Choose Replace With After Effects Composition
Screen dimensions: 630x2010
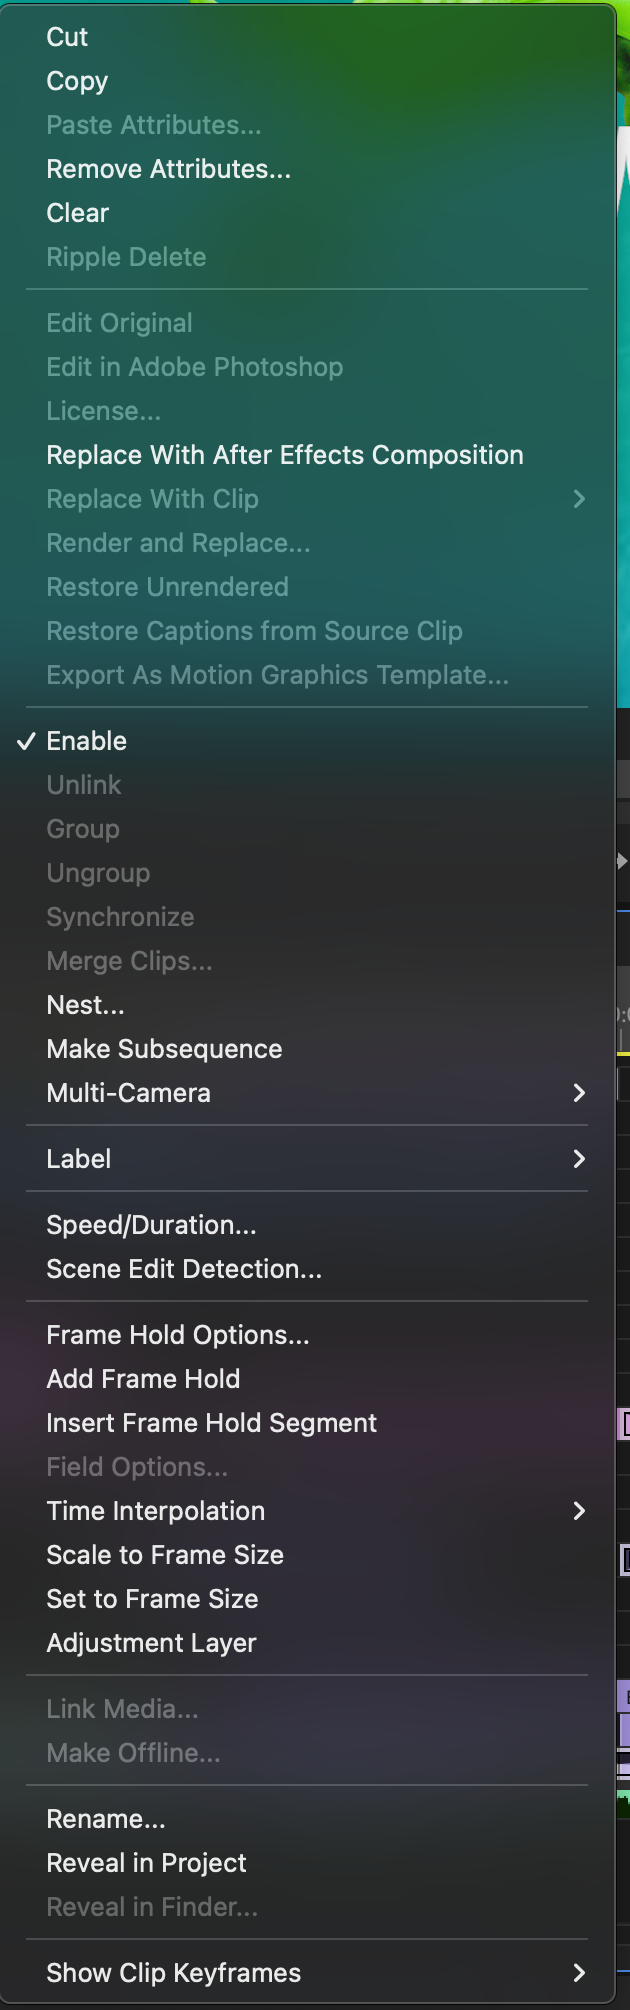(284, 455)
